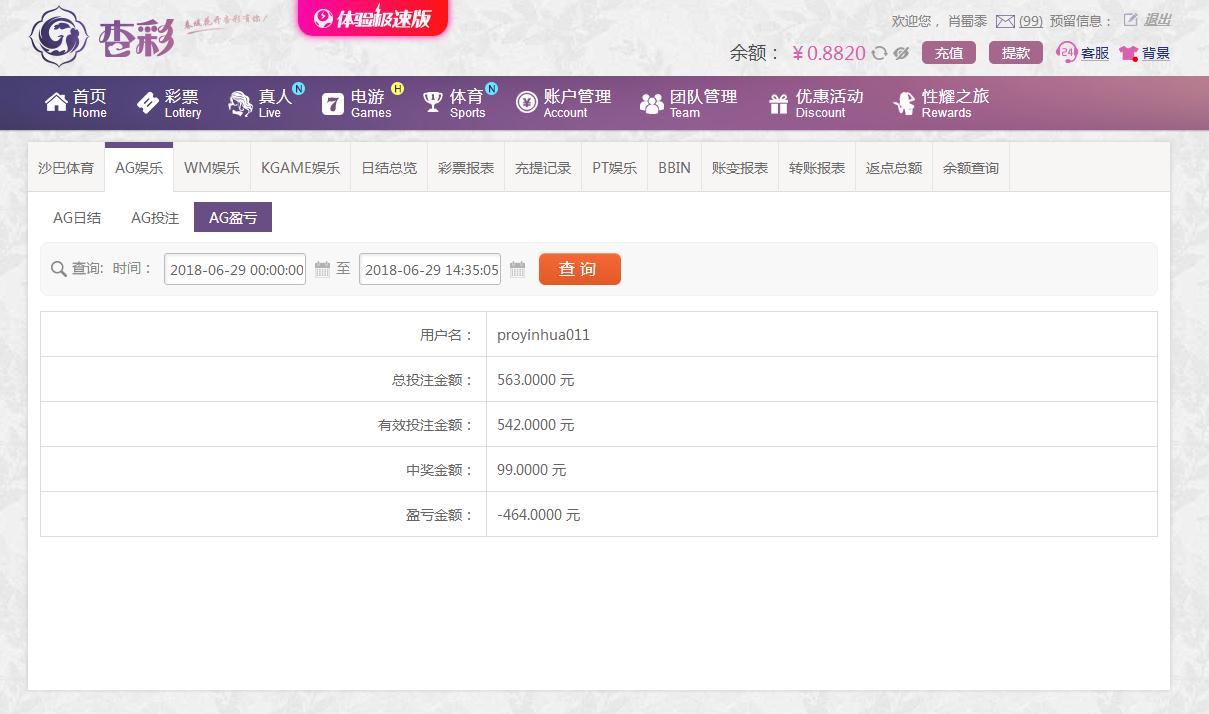The image size is (1209, 714).
Task: Hide the balance with the eye icon
Action: tap(901, 53)
